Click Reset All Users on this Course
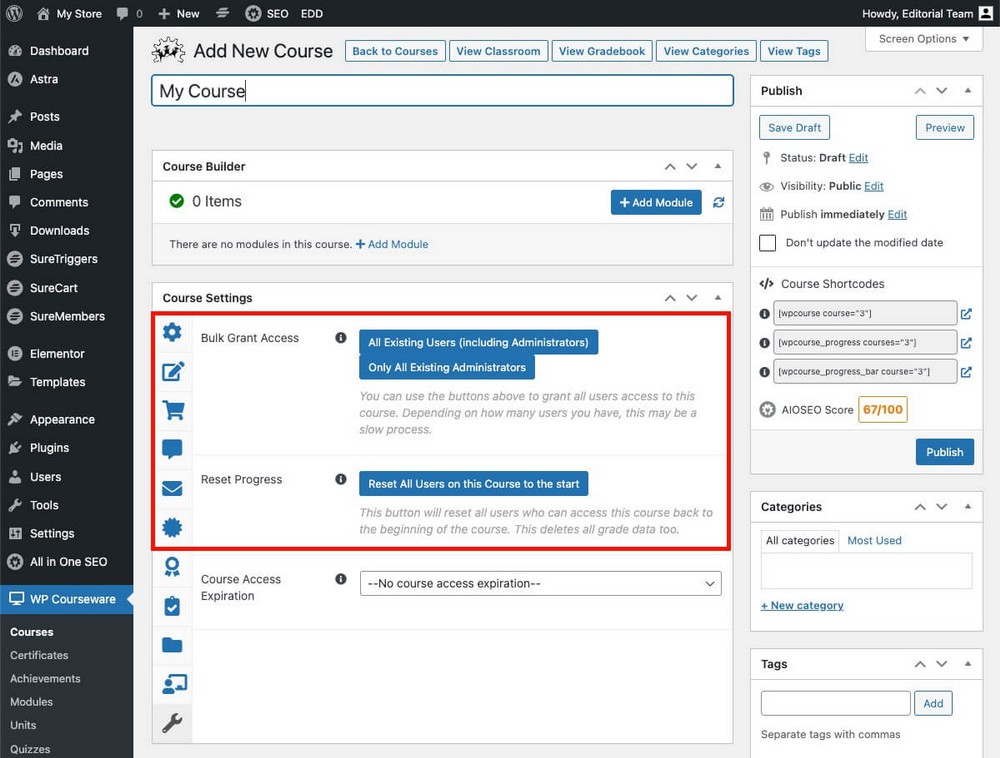The width and height of the screenshot is (1000, 758). pyautogui.click(x=473, y=484)
